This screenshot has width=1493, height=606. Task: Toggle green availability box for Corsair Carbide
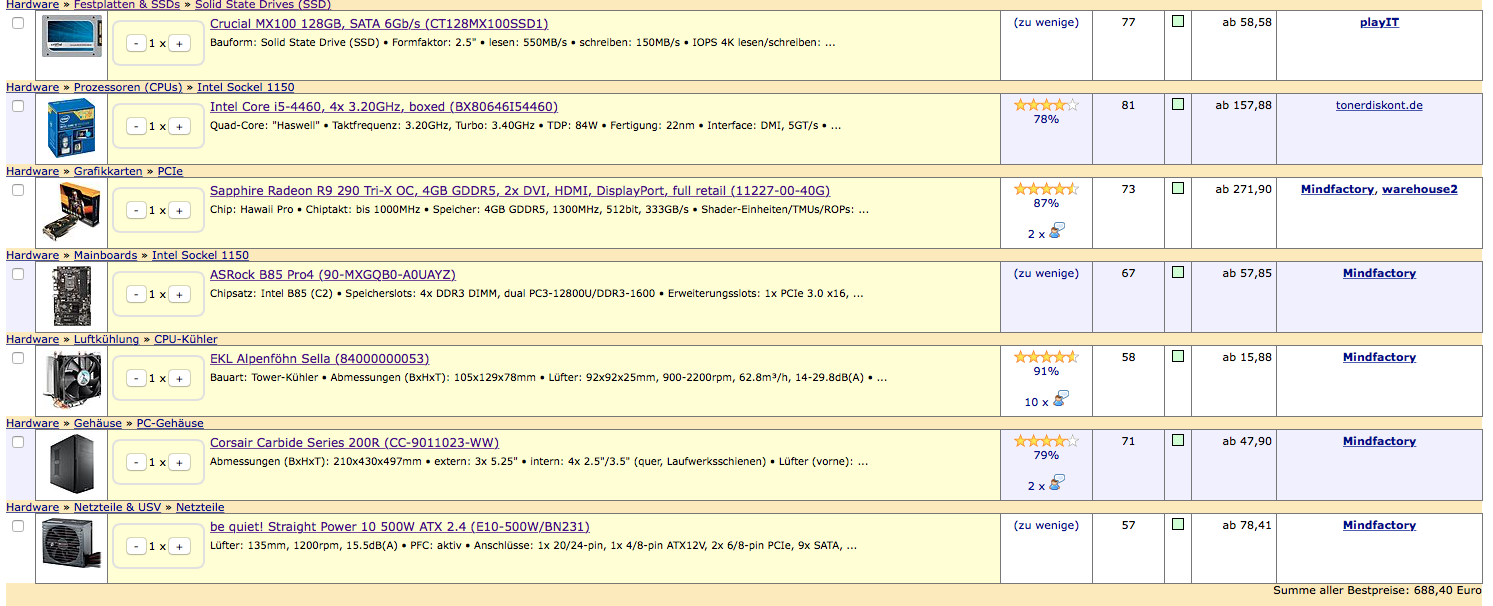[x=1178, y=441]
